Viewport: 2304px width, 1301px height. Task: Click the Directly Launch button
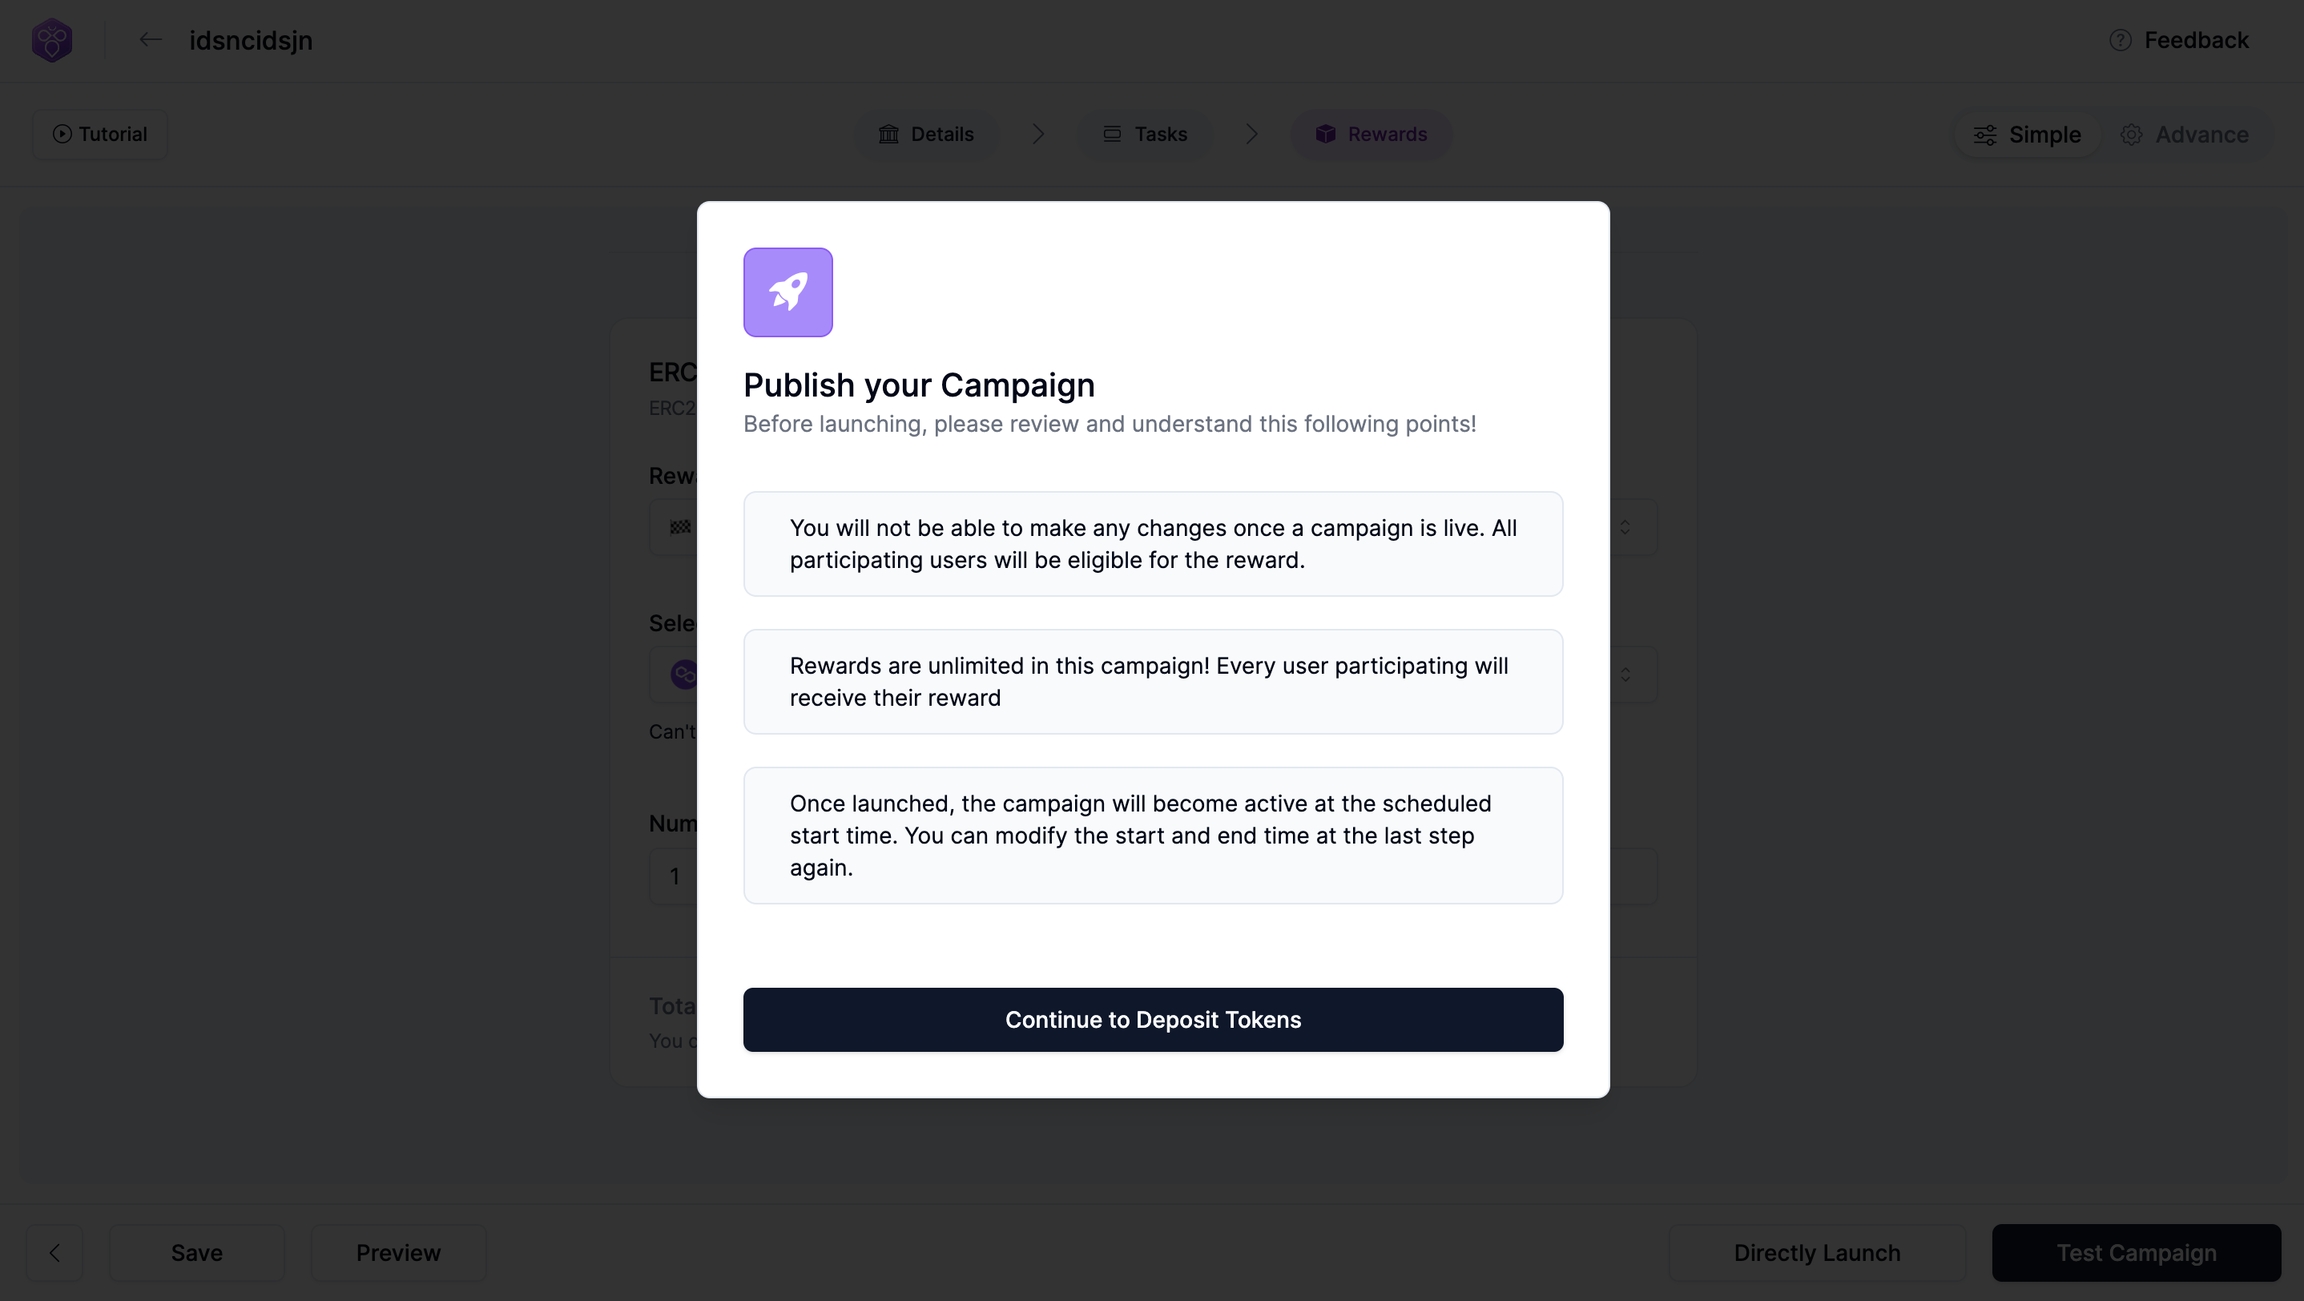pos(1816,1253)
